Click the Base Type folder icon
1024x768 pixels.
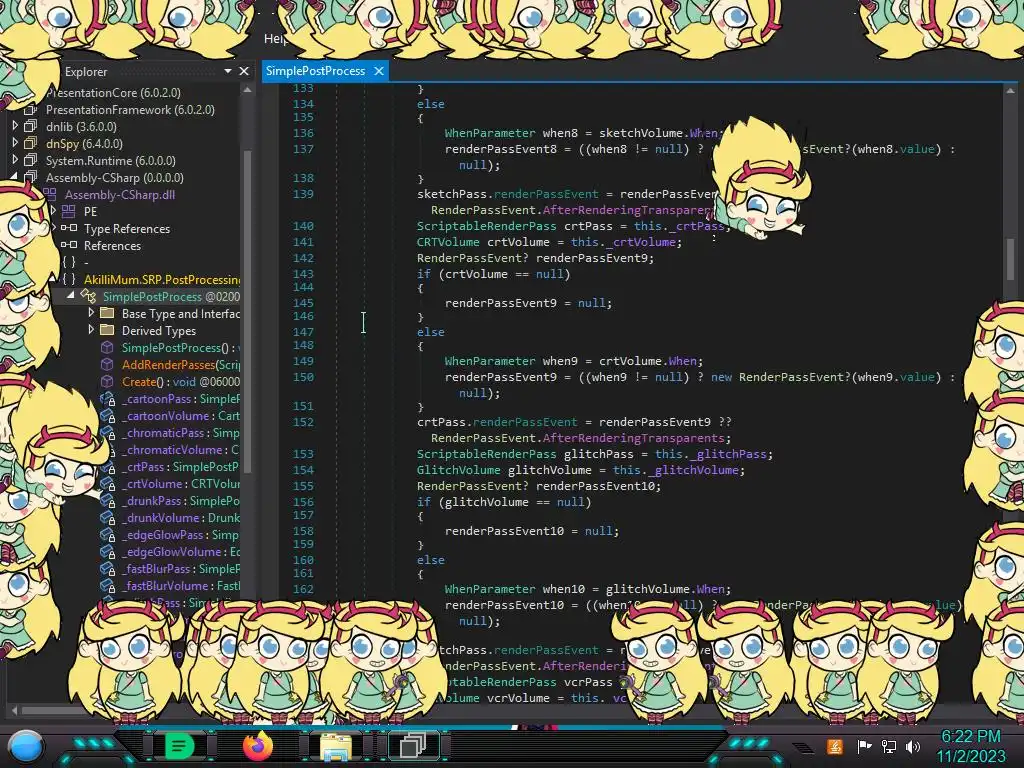pyautogui.click(x=107, y=313)
